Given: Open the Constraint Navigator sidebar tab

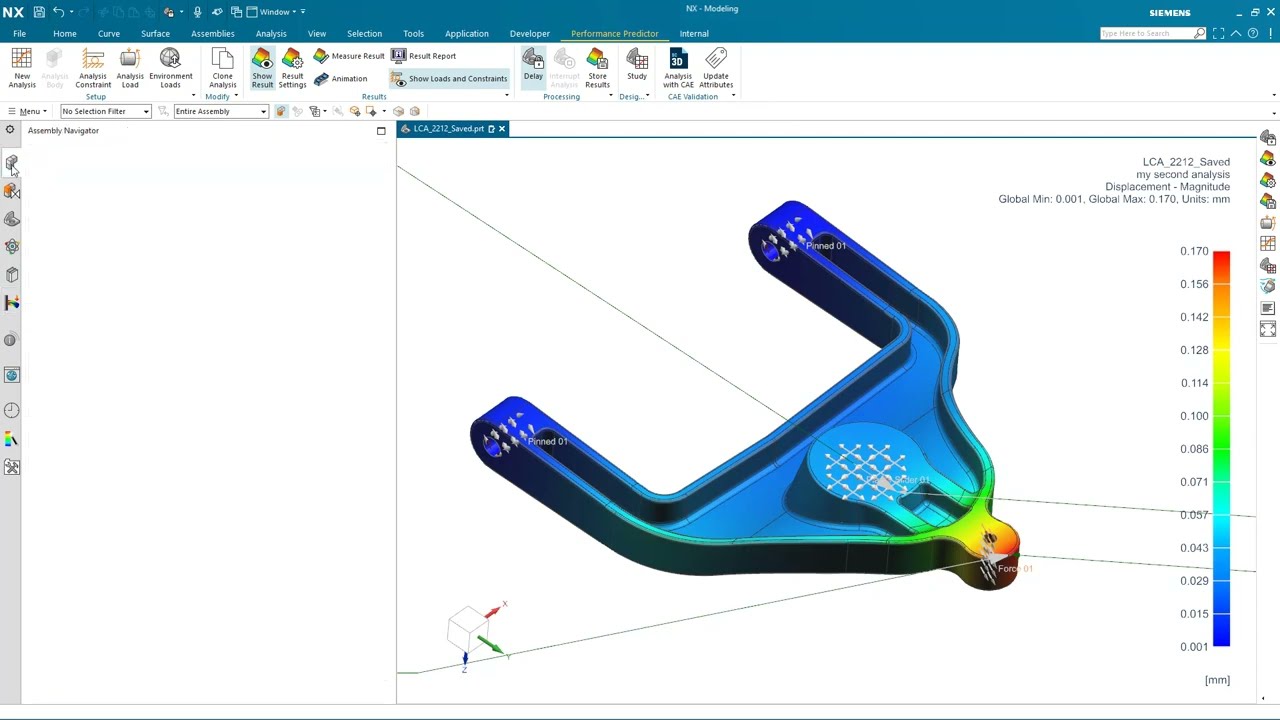Looking at the screenshot, I should tap(11, 191).
